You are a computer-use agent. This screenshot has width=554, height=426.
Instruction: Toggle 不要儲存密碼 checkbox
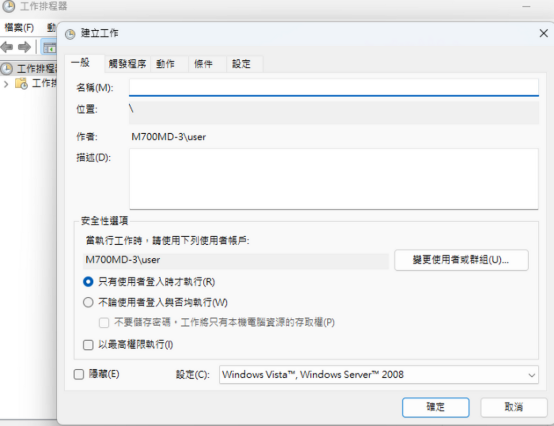coord(104,323)
